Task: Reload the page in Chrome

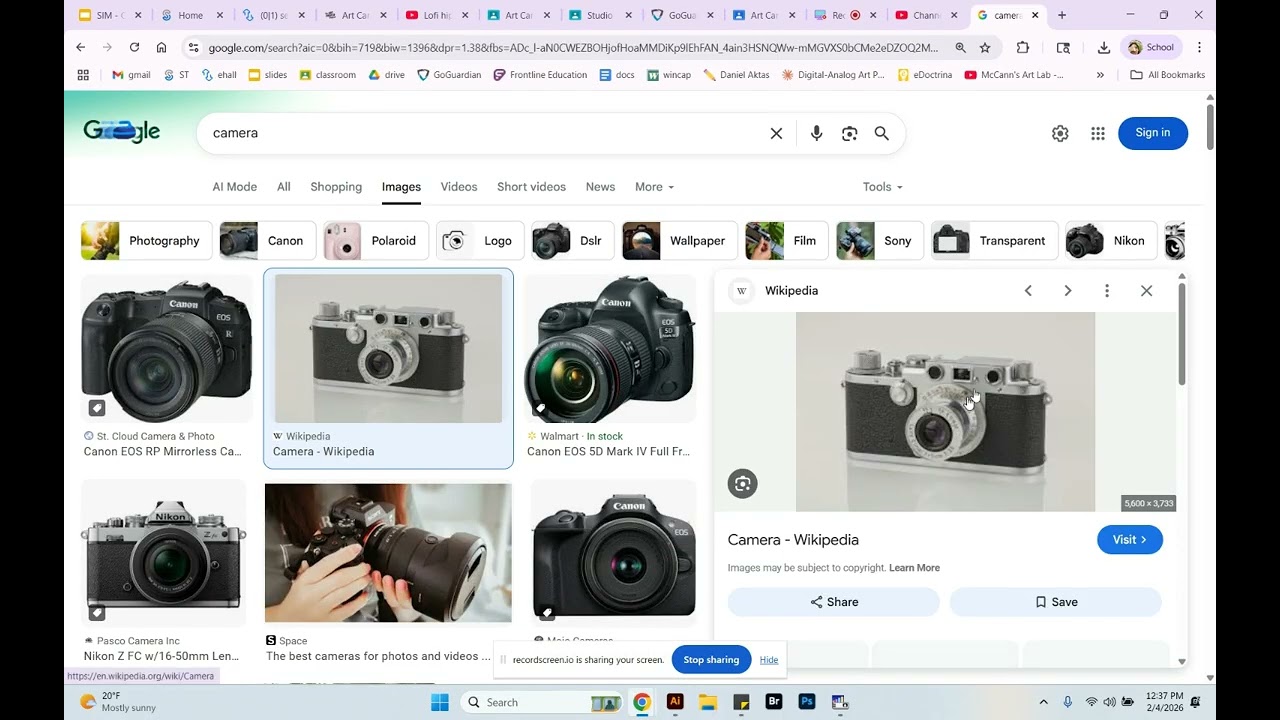Action: coord(134,47)
